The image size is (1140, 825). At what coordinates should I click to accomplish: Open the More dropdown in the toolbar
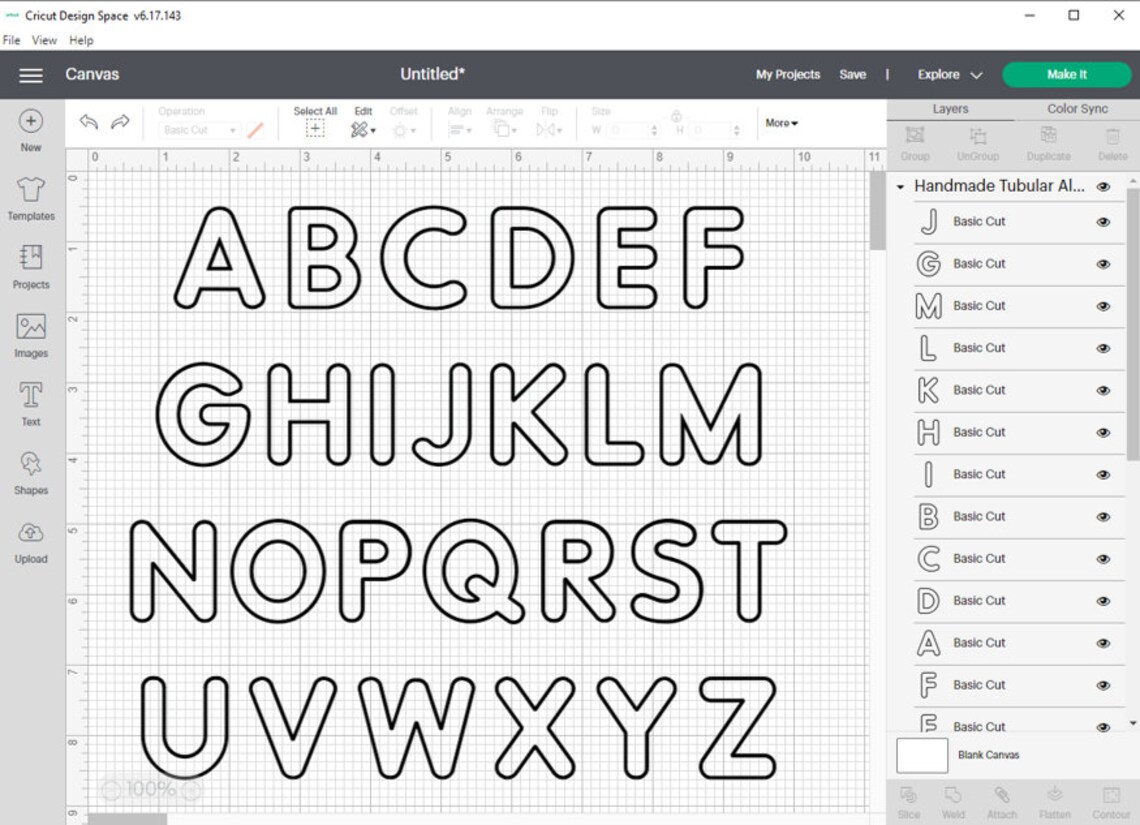(781, 123)
